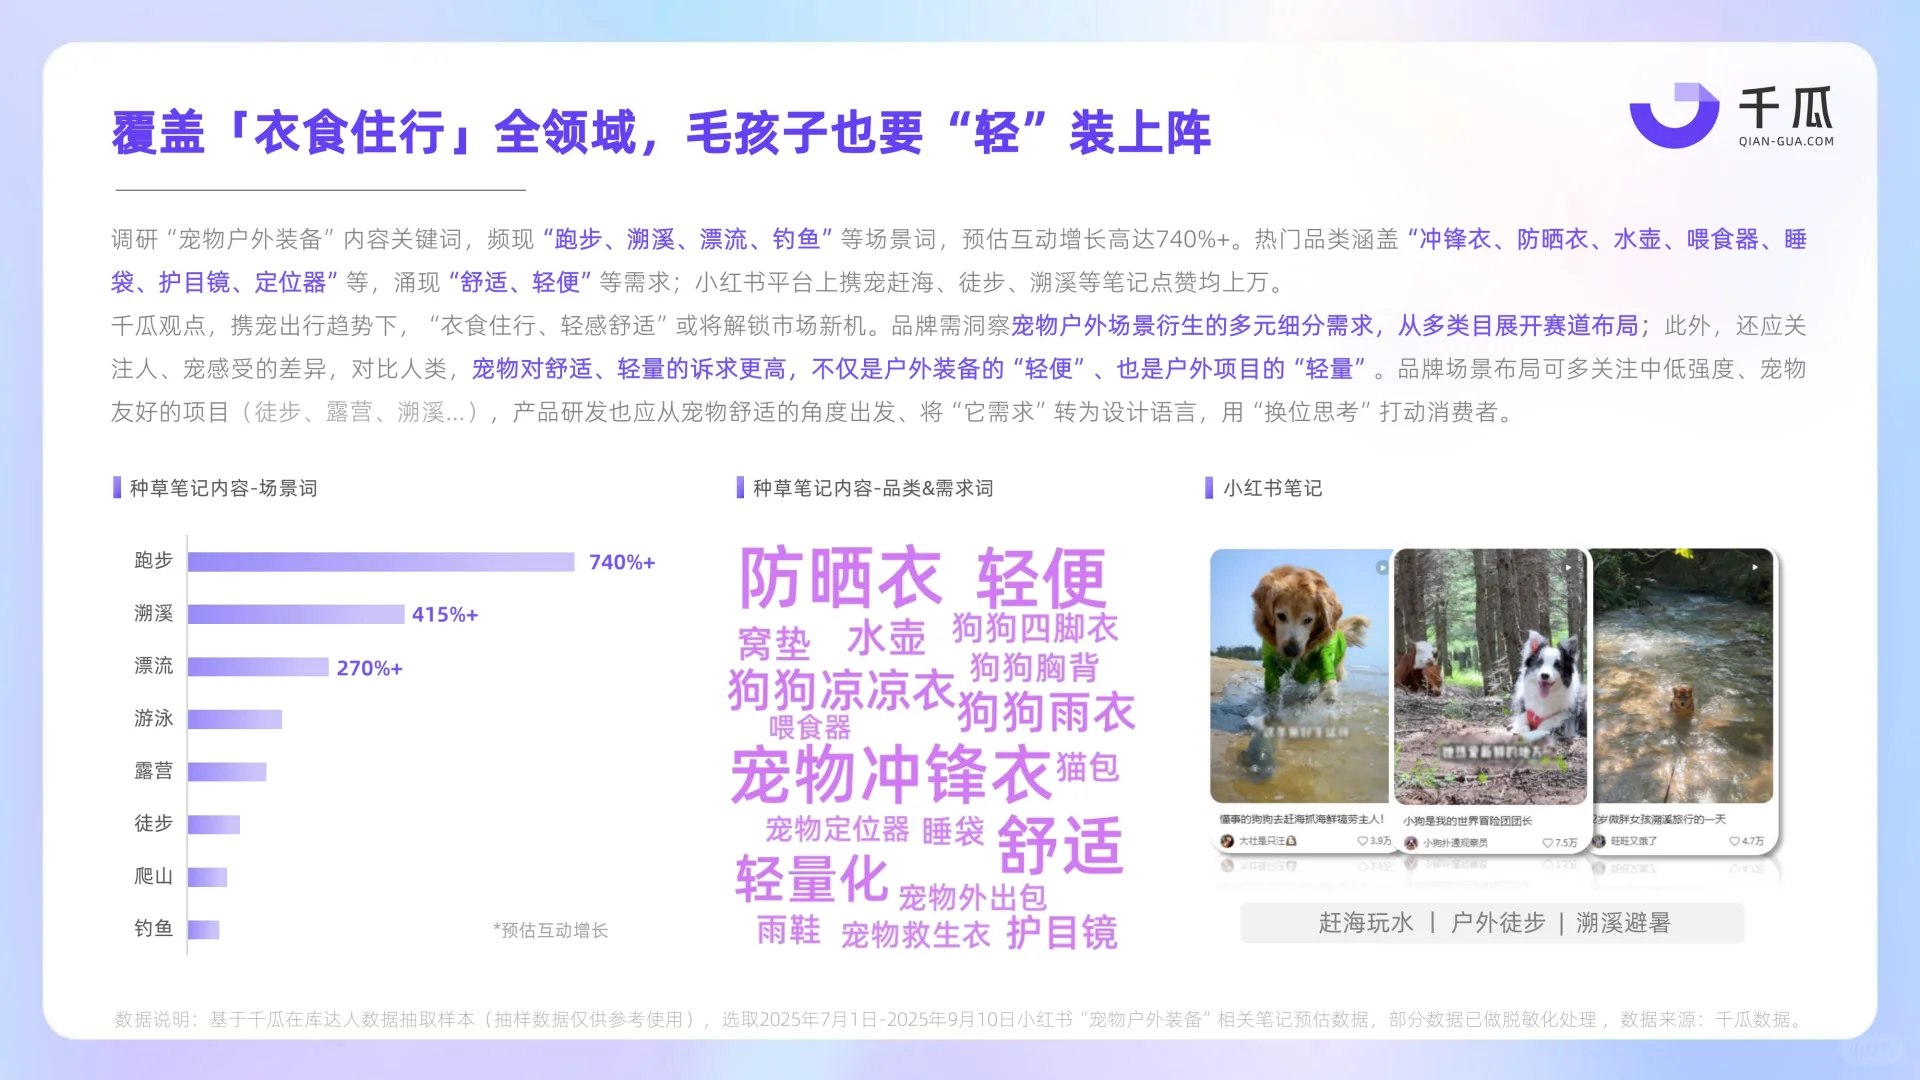Click 狗狗凉凉衣 in the word cloud
The image size is (1920, 1080).
[841, 689]
